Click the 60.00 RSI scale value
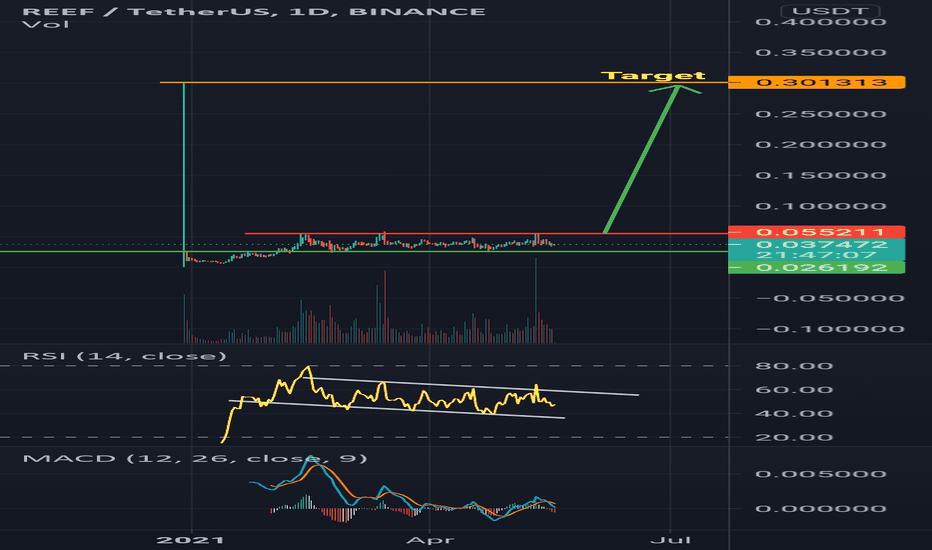This screenshot has height=550, width=932. click(794, 390)
